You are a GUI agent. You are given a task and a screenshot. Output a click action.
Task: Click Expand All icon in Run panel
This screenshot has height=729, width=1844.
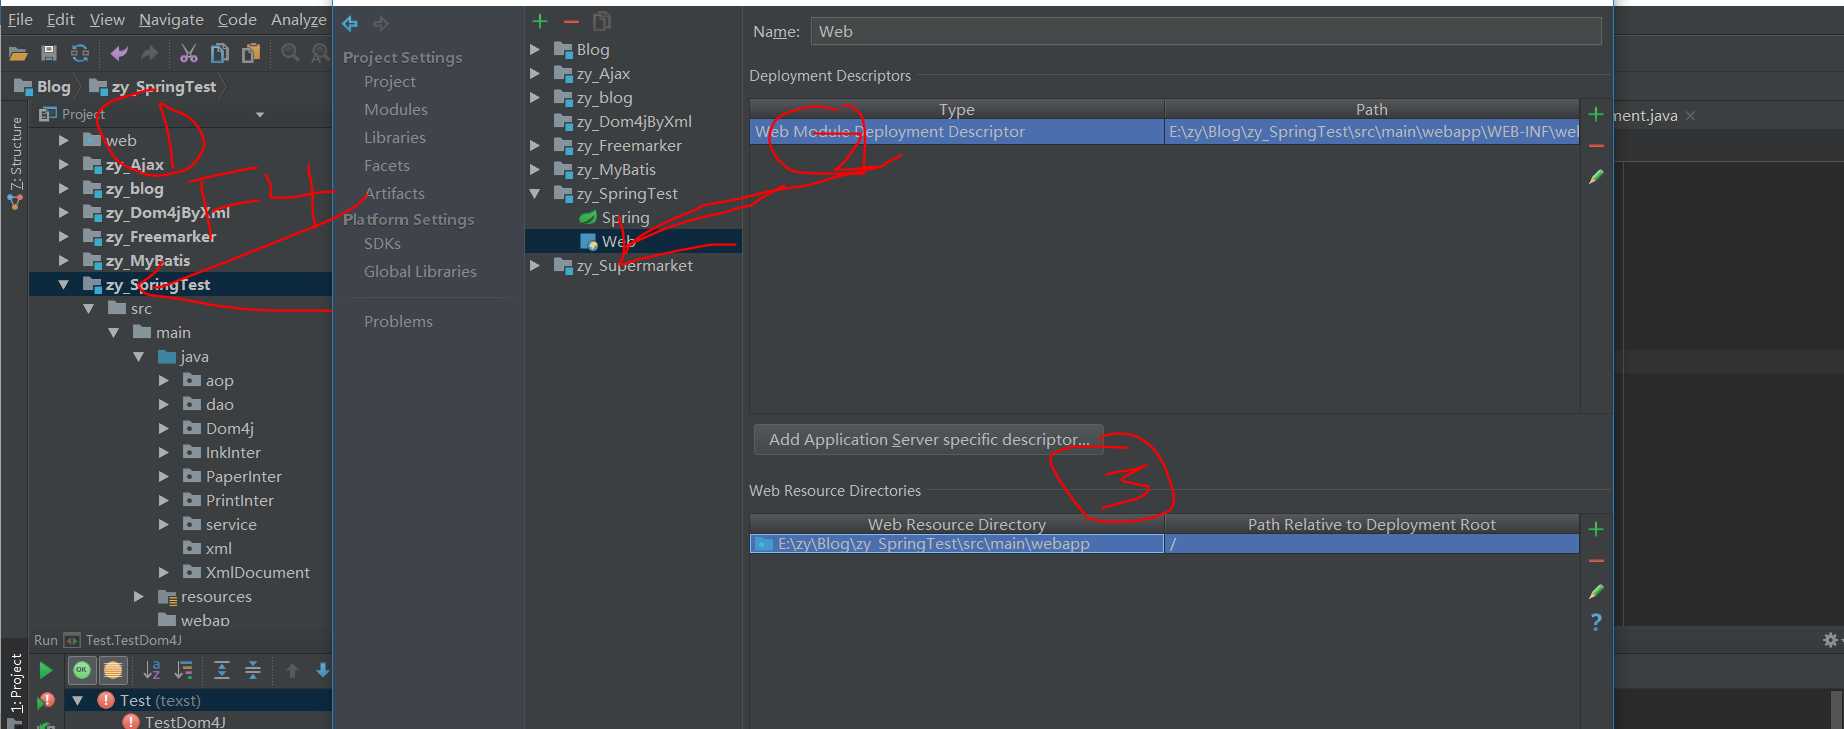(222, 670)
